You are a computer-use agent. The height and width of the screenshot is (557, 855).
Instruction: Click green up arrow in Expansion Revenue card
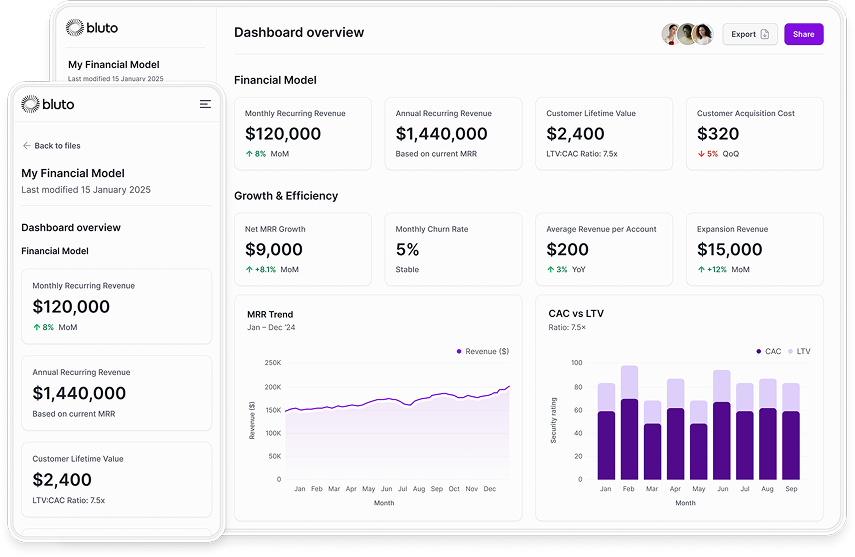click(x=701, y=270)
